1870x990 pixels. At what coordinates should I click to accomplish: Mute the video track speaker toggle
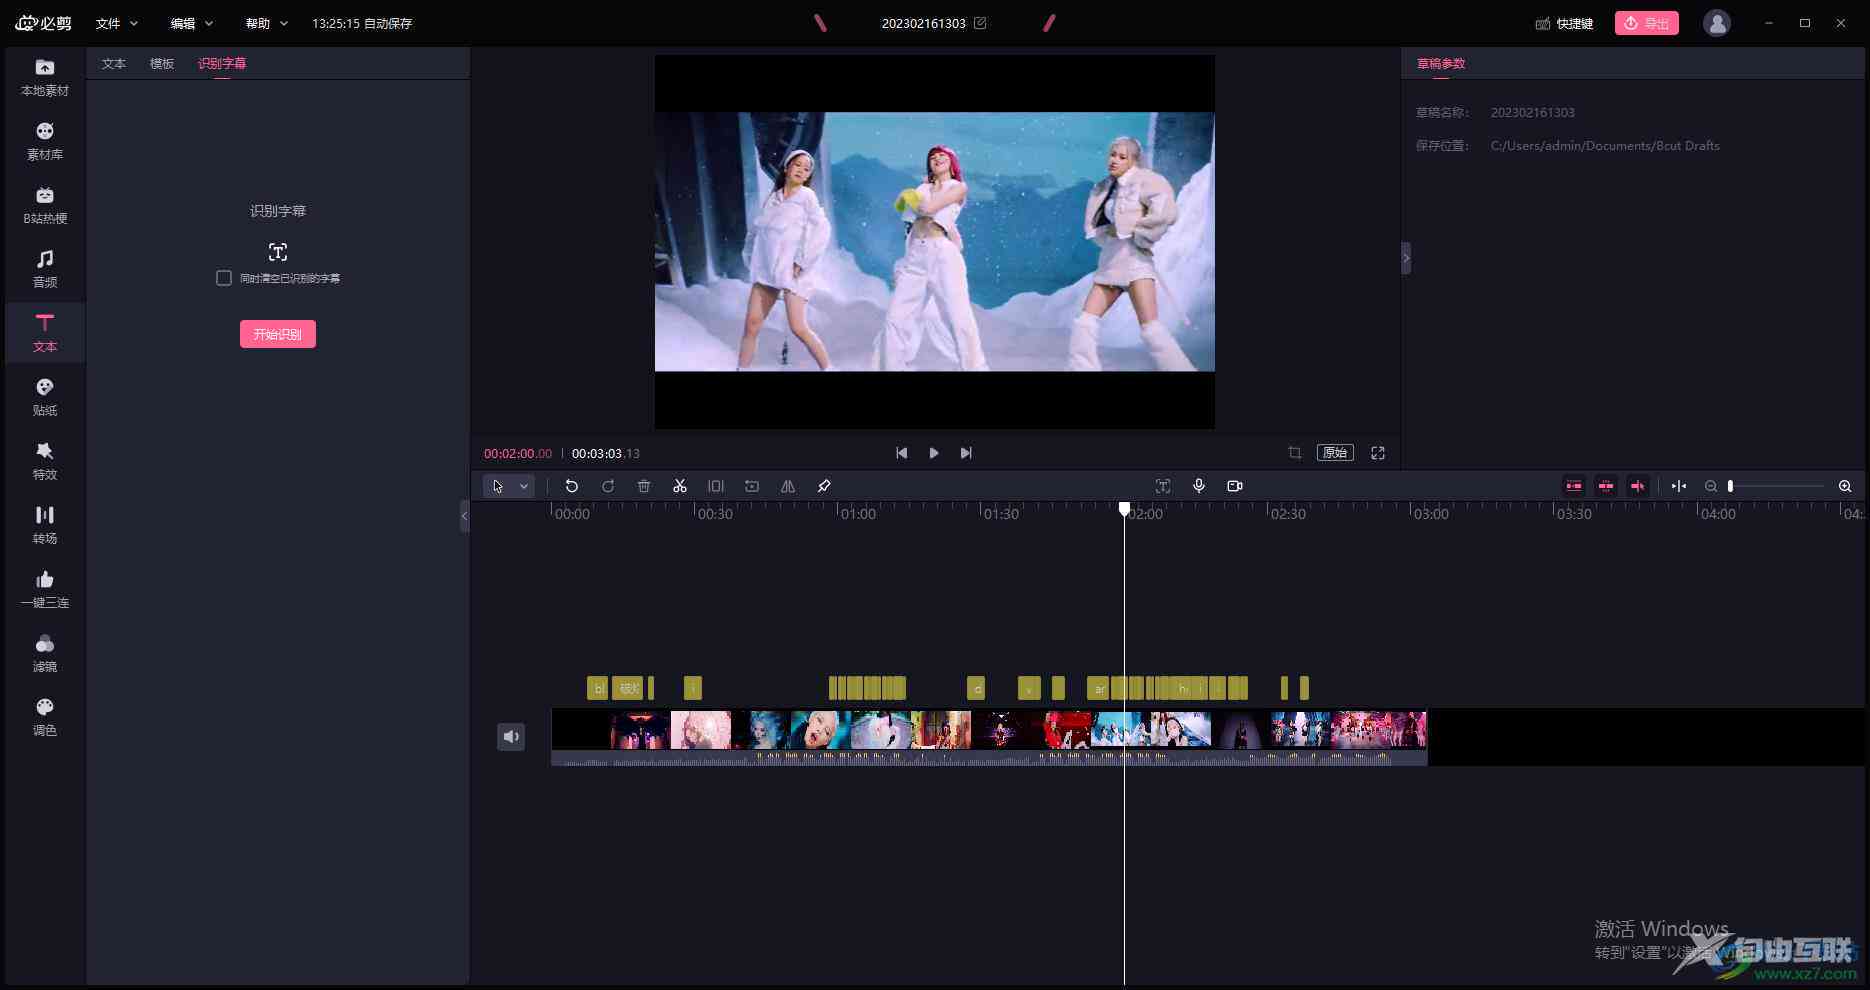click(x=511, y=737)
